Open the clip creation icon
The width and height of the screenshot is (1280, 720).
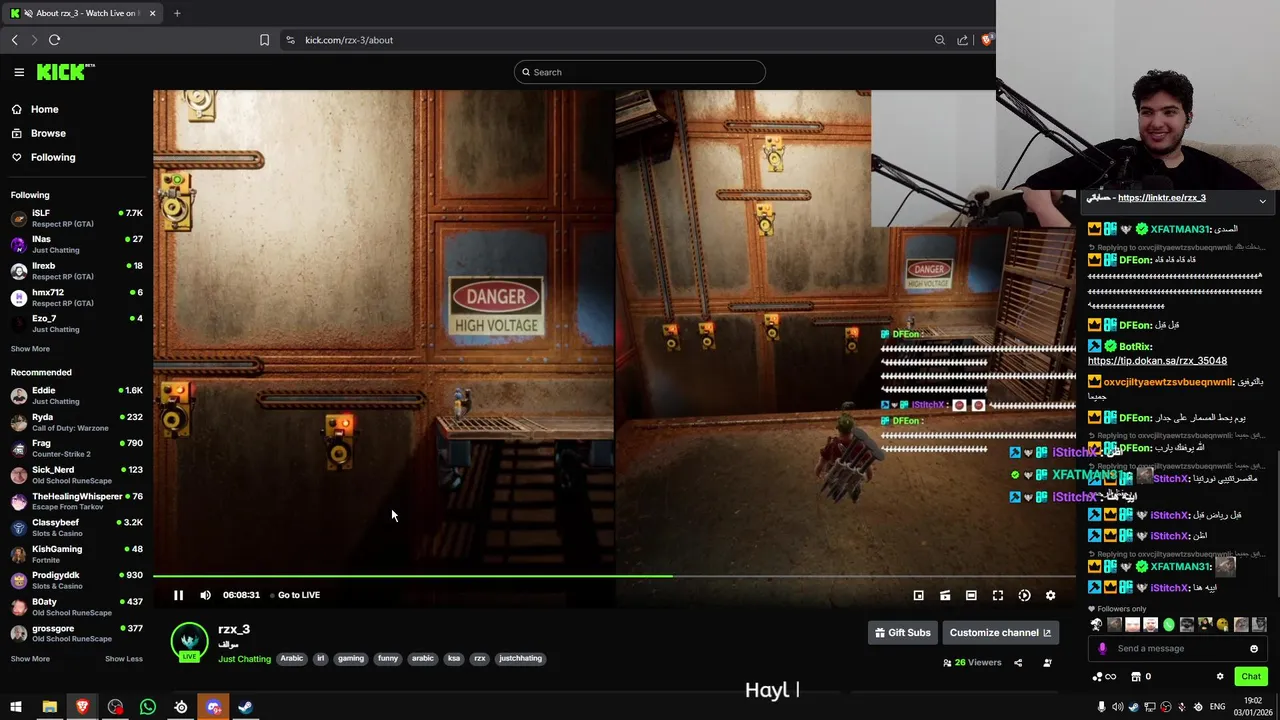[x=945, y=595]
